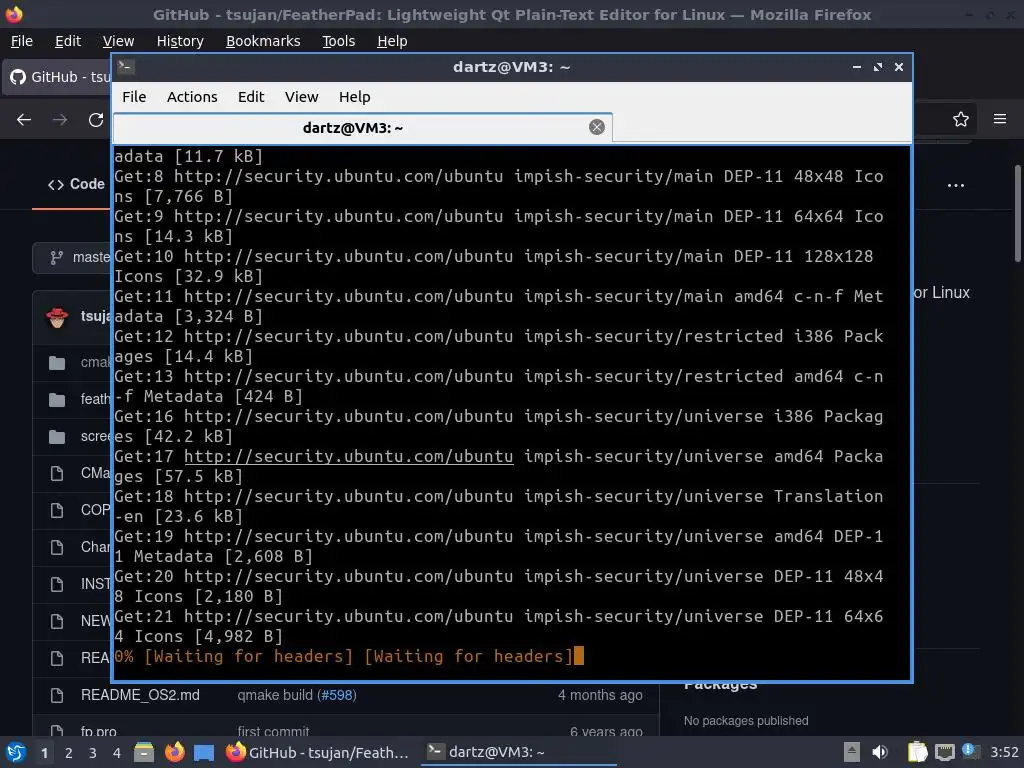Open pull request #598 link
This screenshot has height=768, width=1024.
pyautogui.click(x=336, y=695)
